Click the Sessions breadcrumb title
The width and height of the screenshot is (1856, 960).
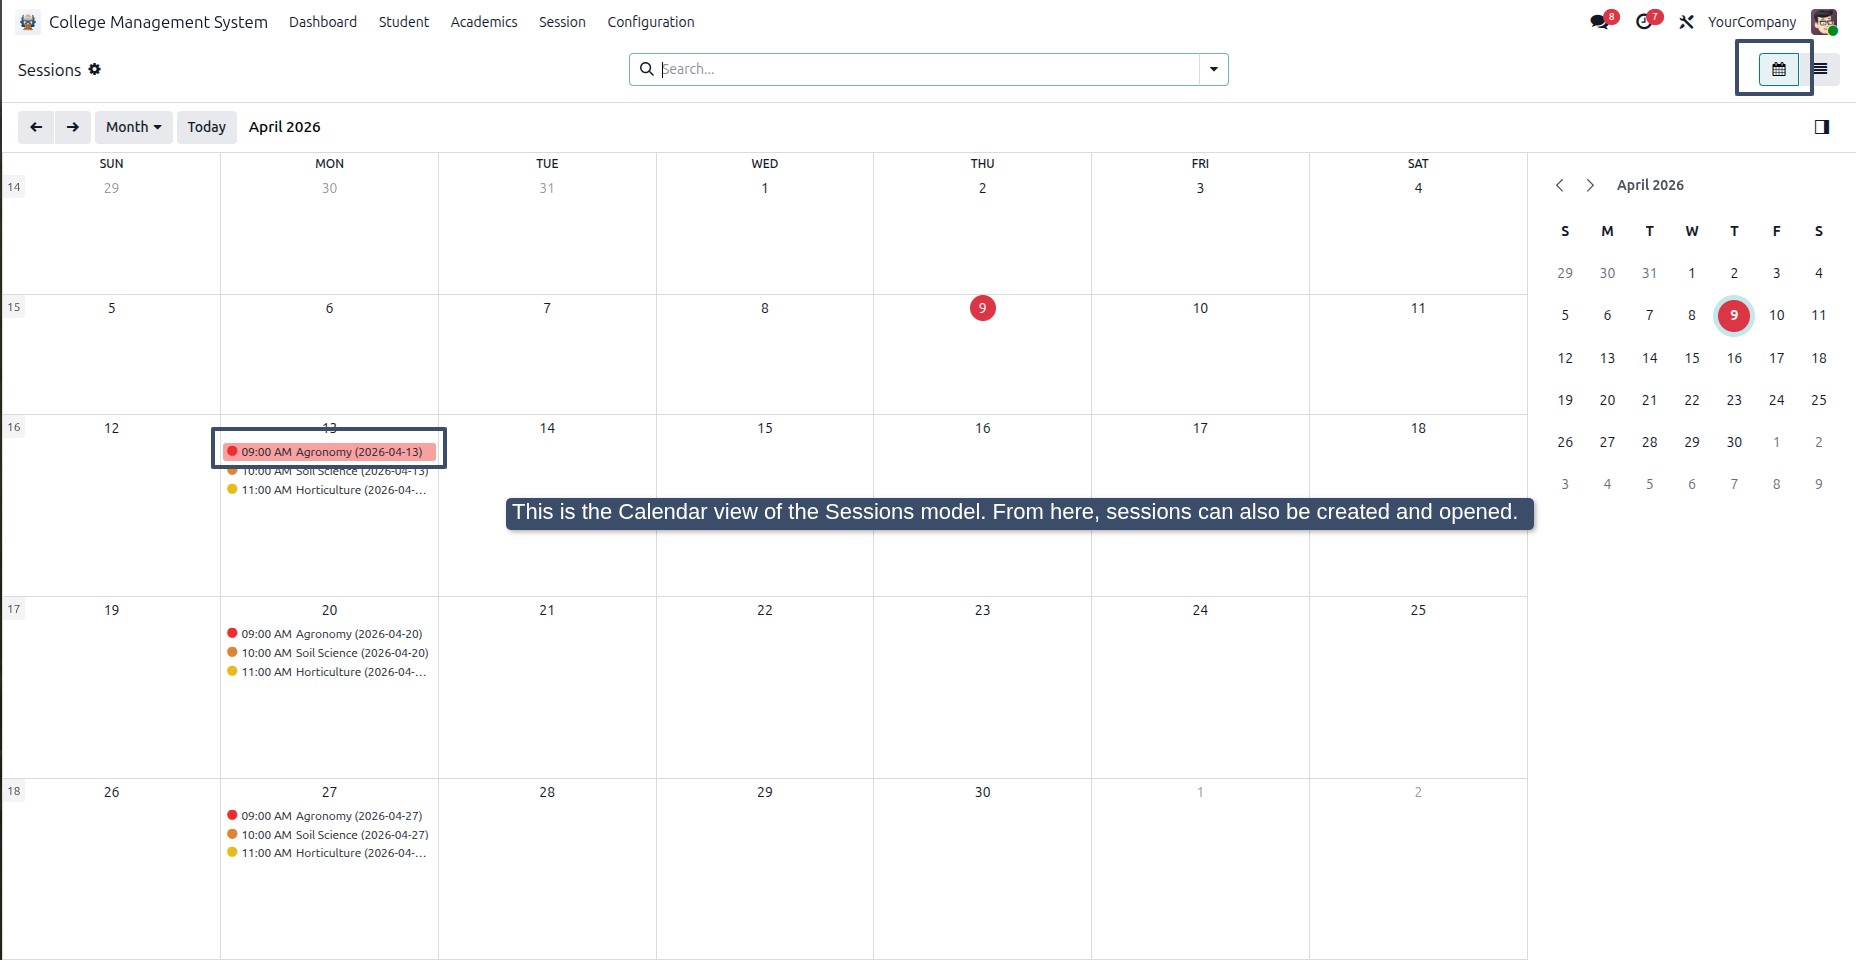(x=49, y=70)
